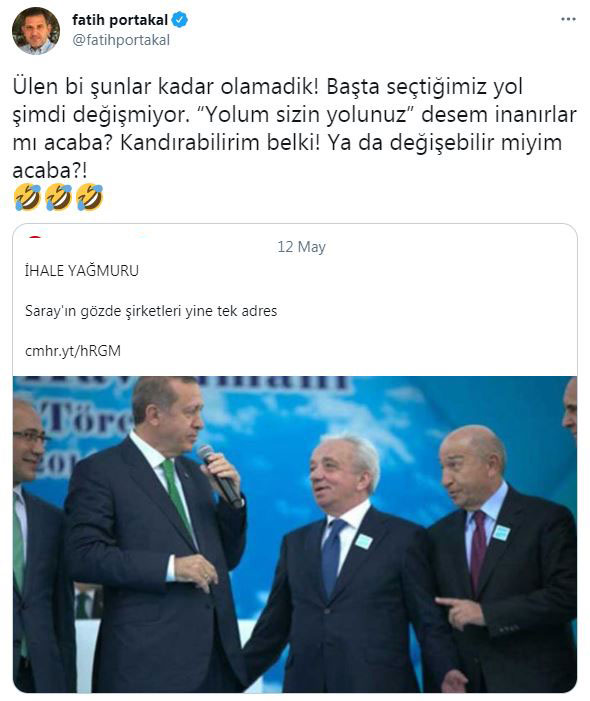Open the three-dot more options menu

(568, 19)
